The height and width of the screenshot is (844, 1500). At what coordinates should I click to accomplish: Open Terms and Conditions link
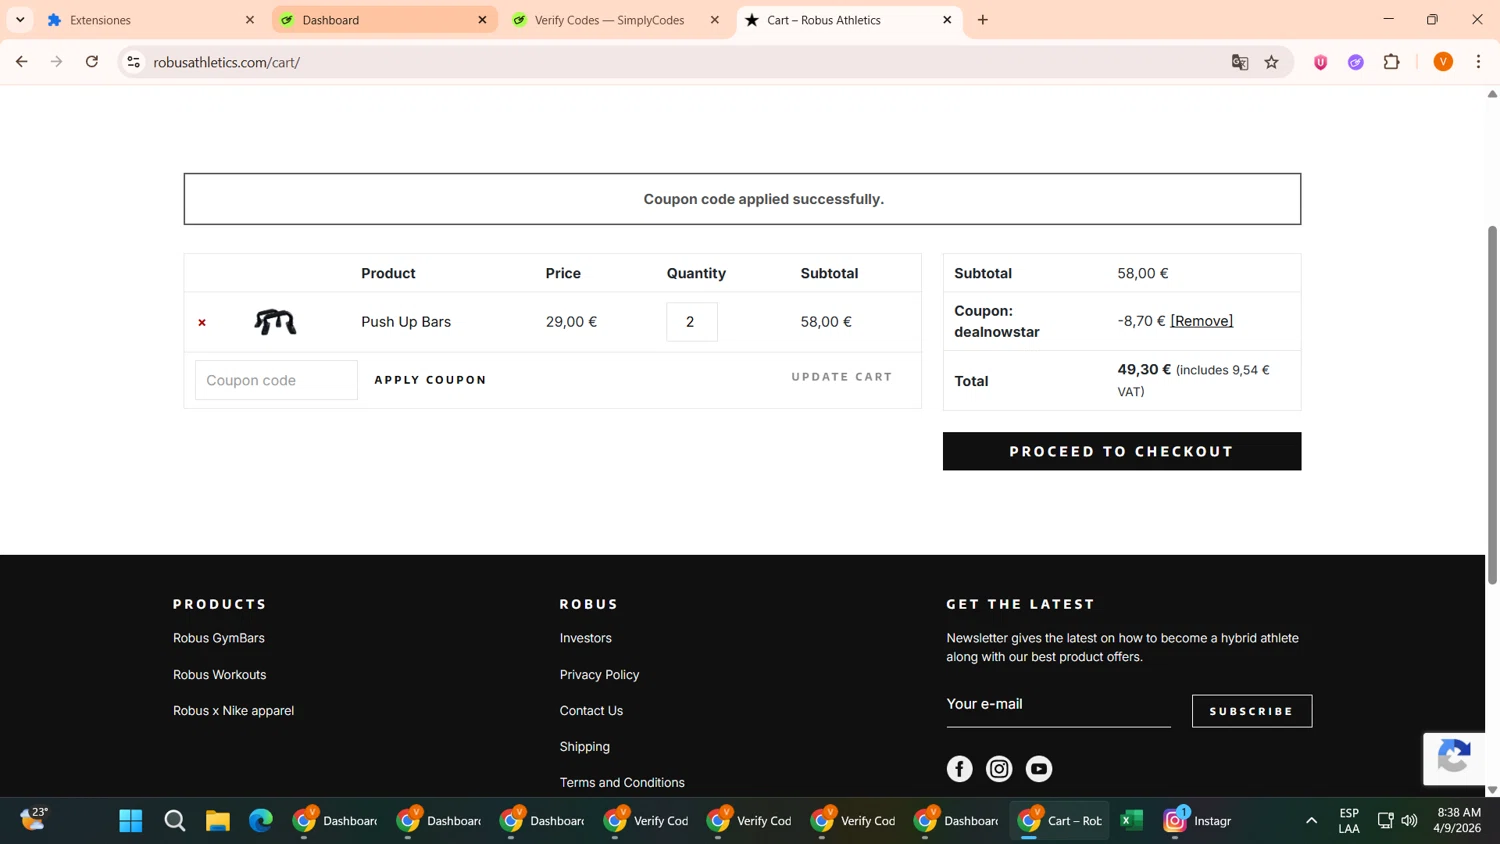[622, 783]
